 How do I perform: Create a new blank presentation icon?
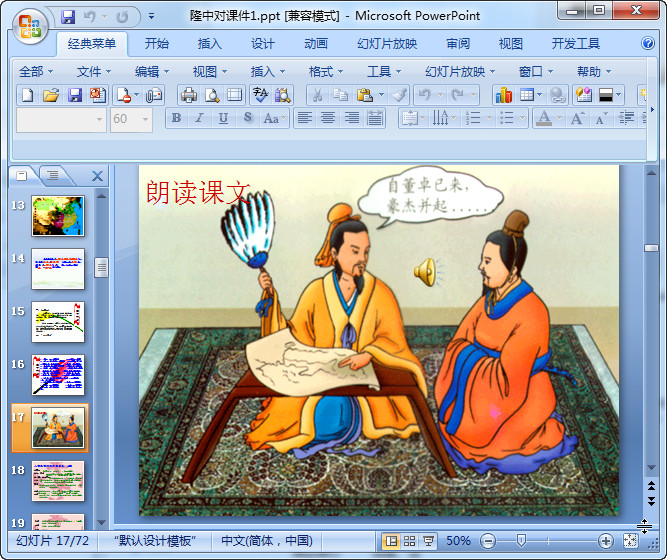(x=28, y=95)
